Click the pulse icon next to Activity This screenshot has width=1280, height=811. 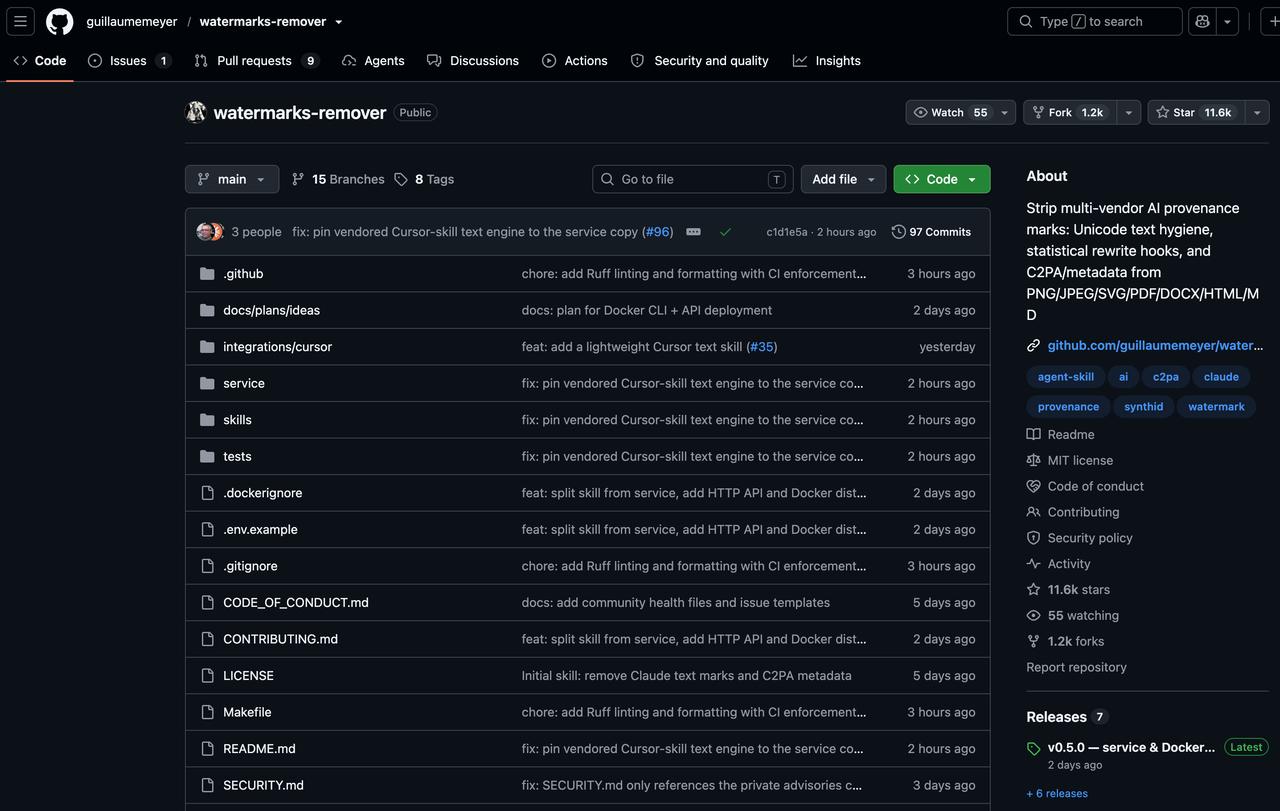(1034, 564)
